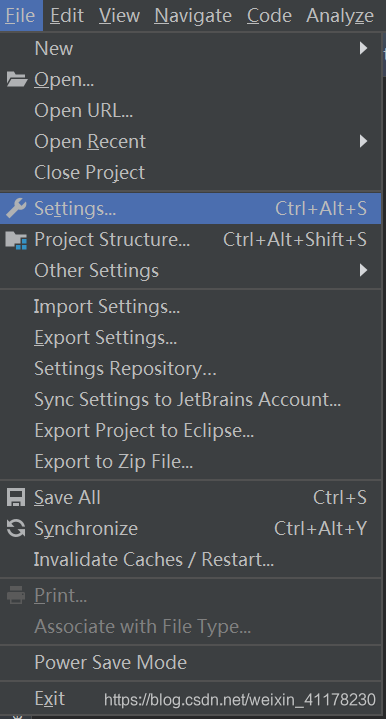This screenshot has height=719, width=386.
Task: Toggle Power Save Mode
Action: (191, 663)
